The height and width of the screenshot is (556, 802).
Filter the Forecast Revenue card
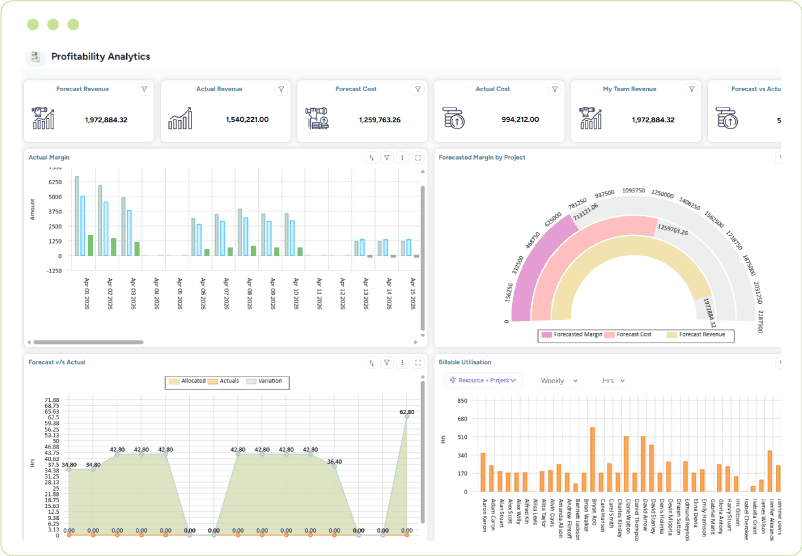click(x=144, y=89)
